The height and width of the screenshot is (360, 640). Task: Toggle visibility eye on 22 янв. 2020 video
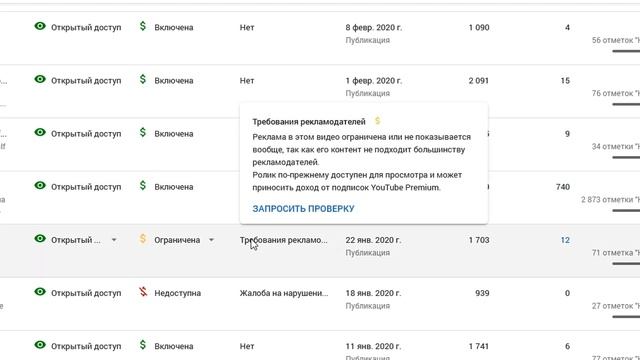40,238
